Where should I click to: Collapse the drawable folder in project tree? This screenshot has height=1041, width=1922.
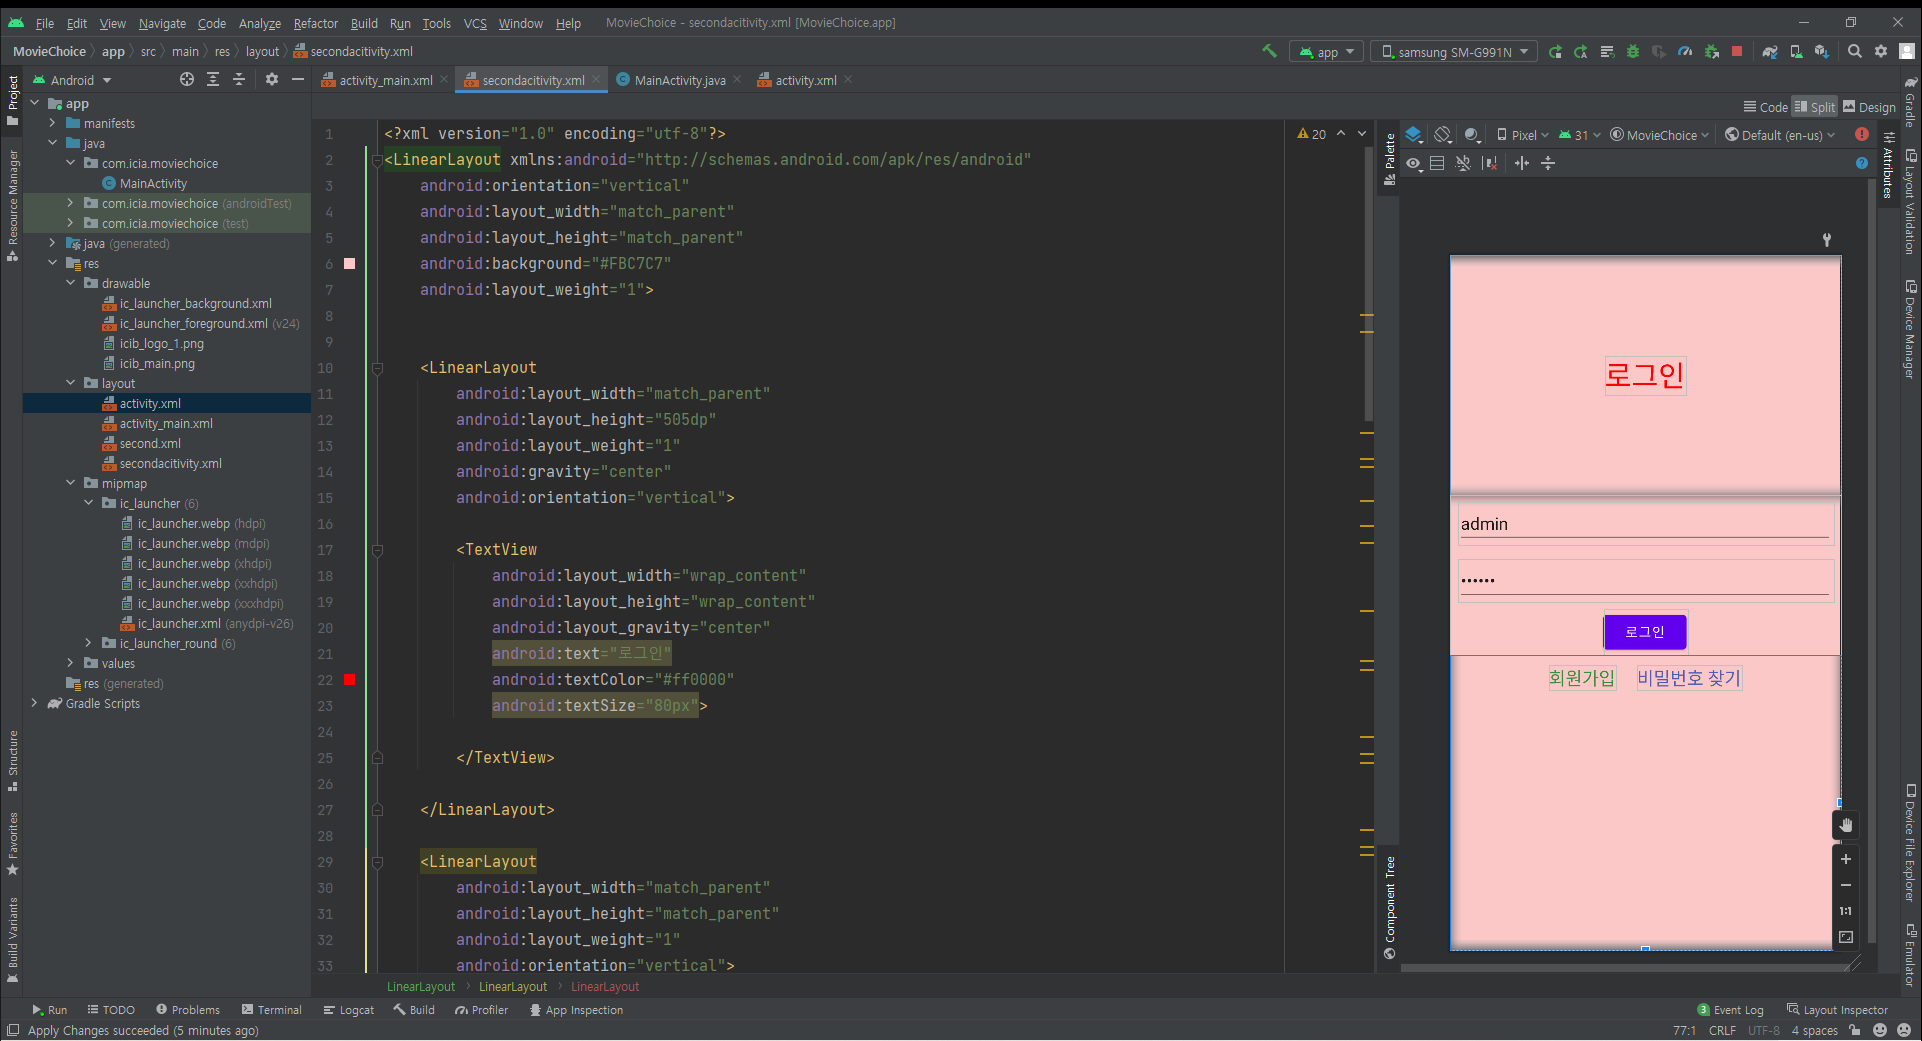[71, 283]
